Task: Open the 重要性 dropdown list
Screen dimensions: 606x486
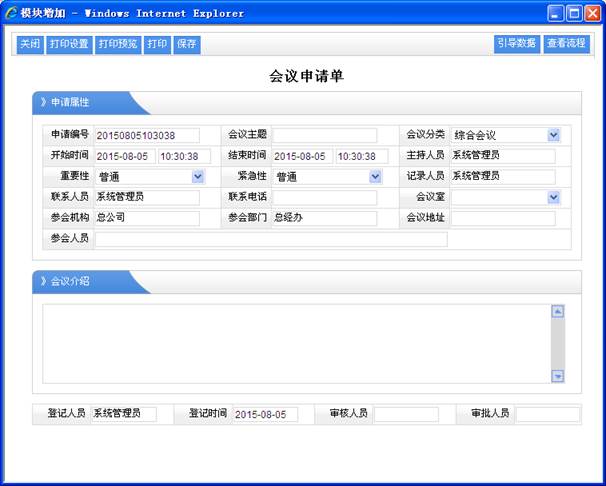Action: point(198,177)
